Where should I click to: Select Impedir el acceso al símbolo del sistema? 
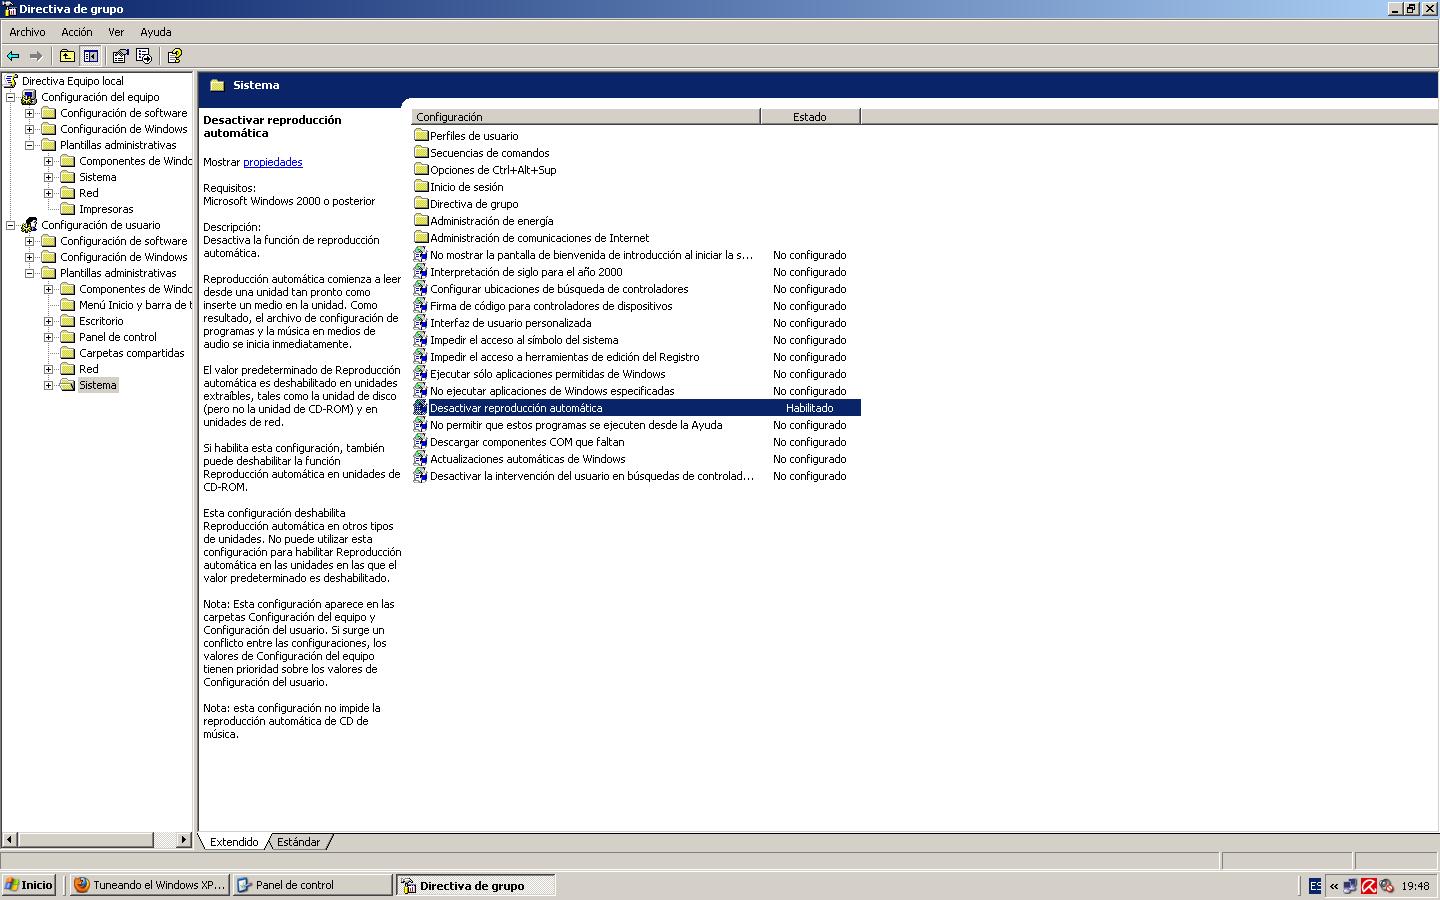(x=524, y=340)
